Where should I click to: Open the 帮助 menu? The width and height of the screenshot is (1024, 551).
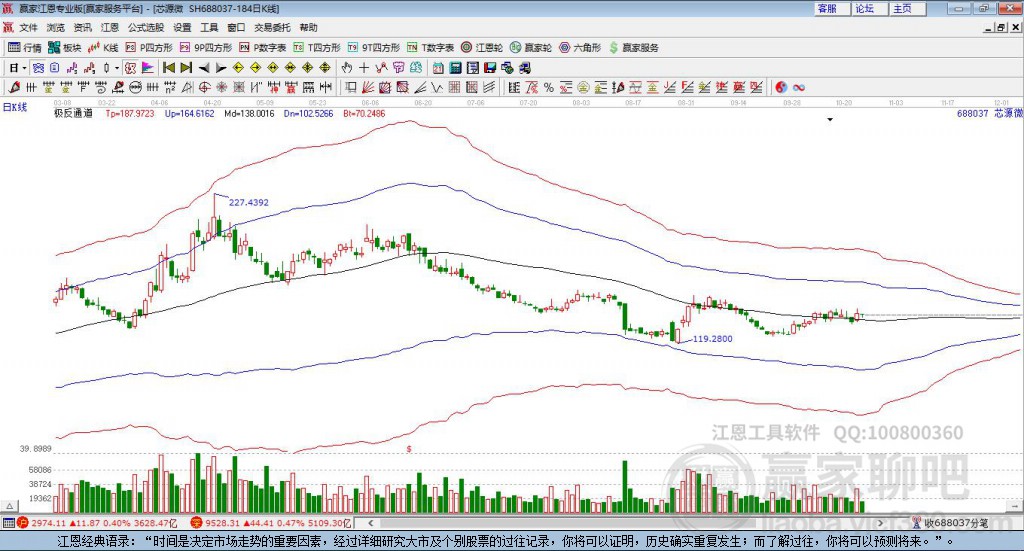pos(308,27)
